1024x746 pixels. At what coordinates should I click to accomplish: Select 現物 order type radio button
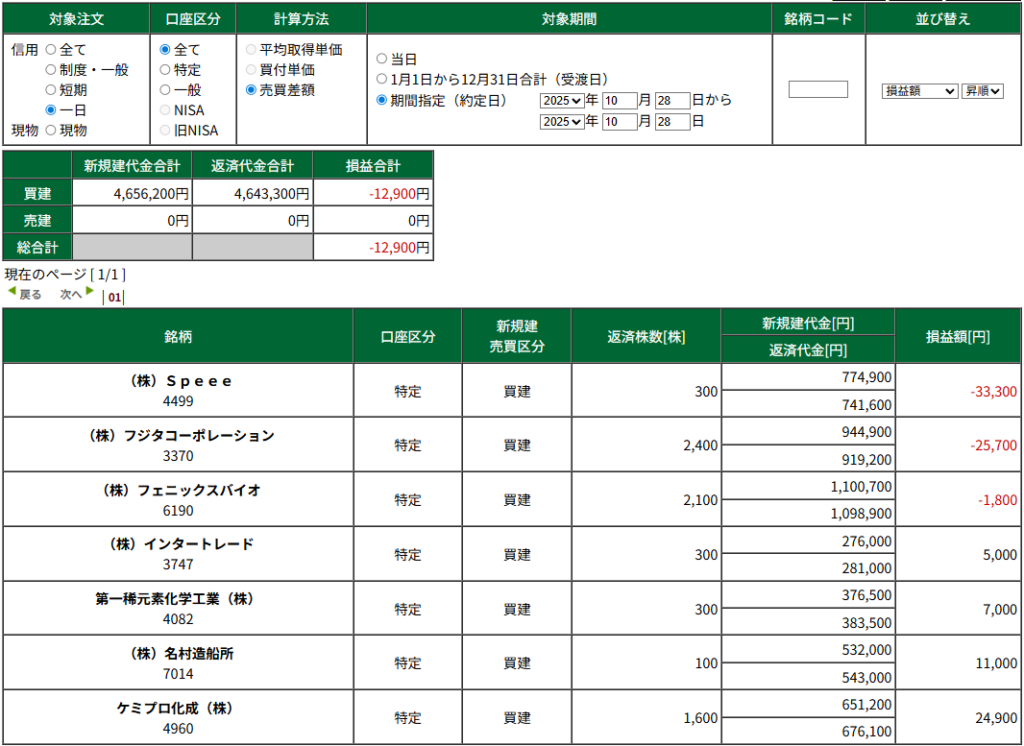[51, 130]
